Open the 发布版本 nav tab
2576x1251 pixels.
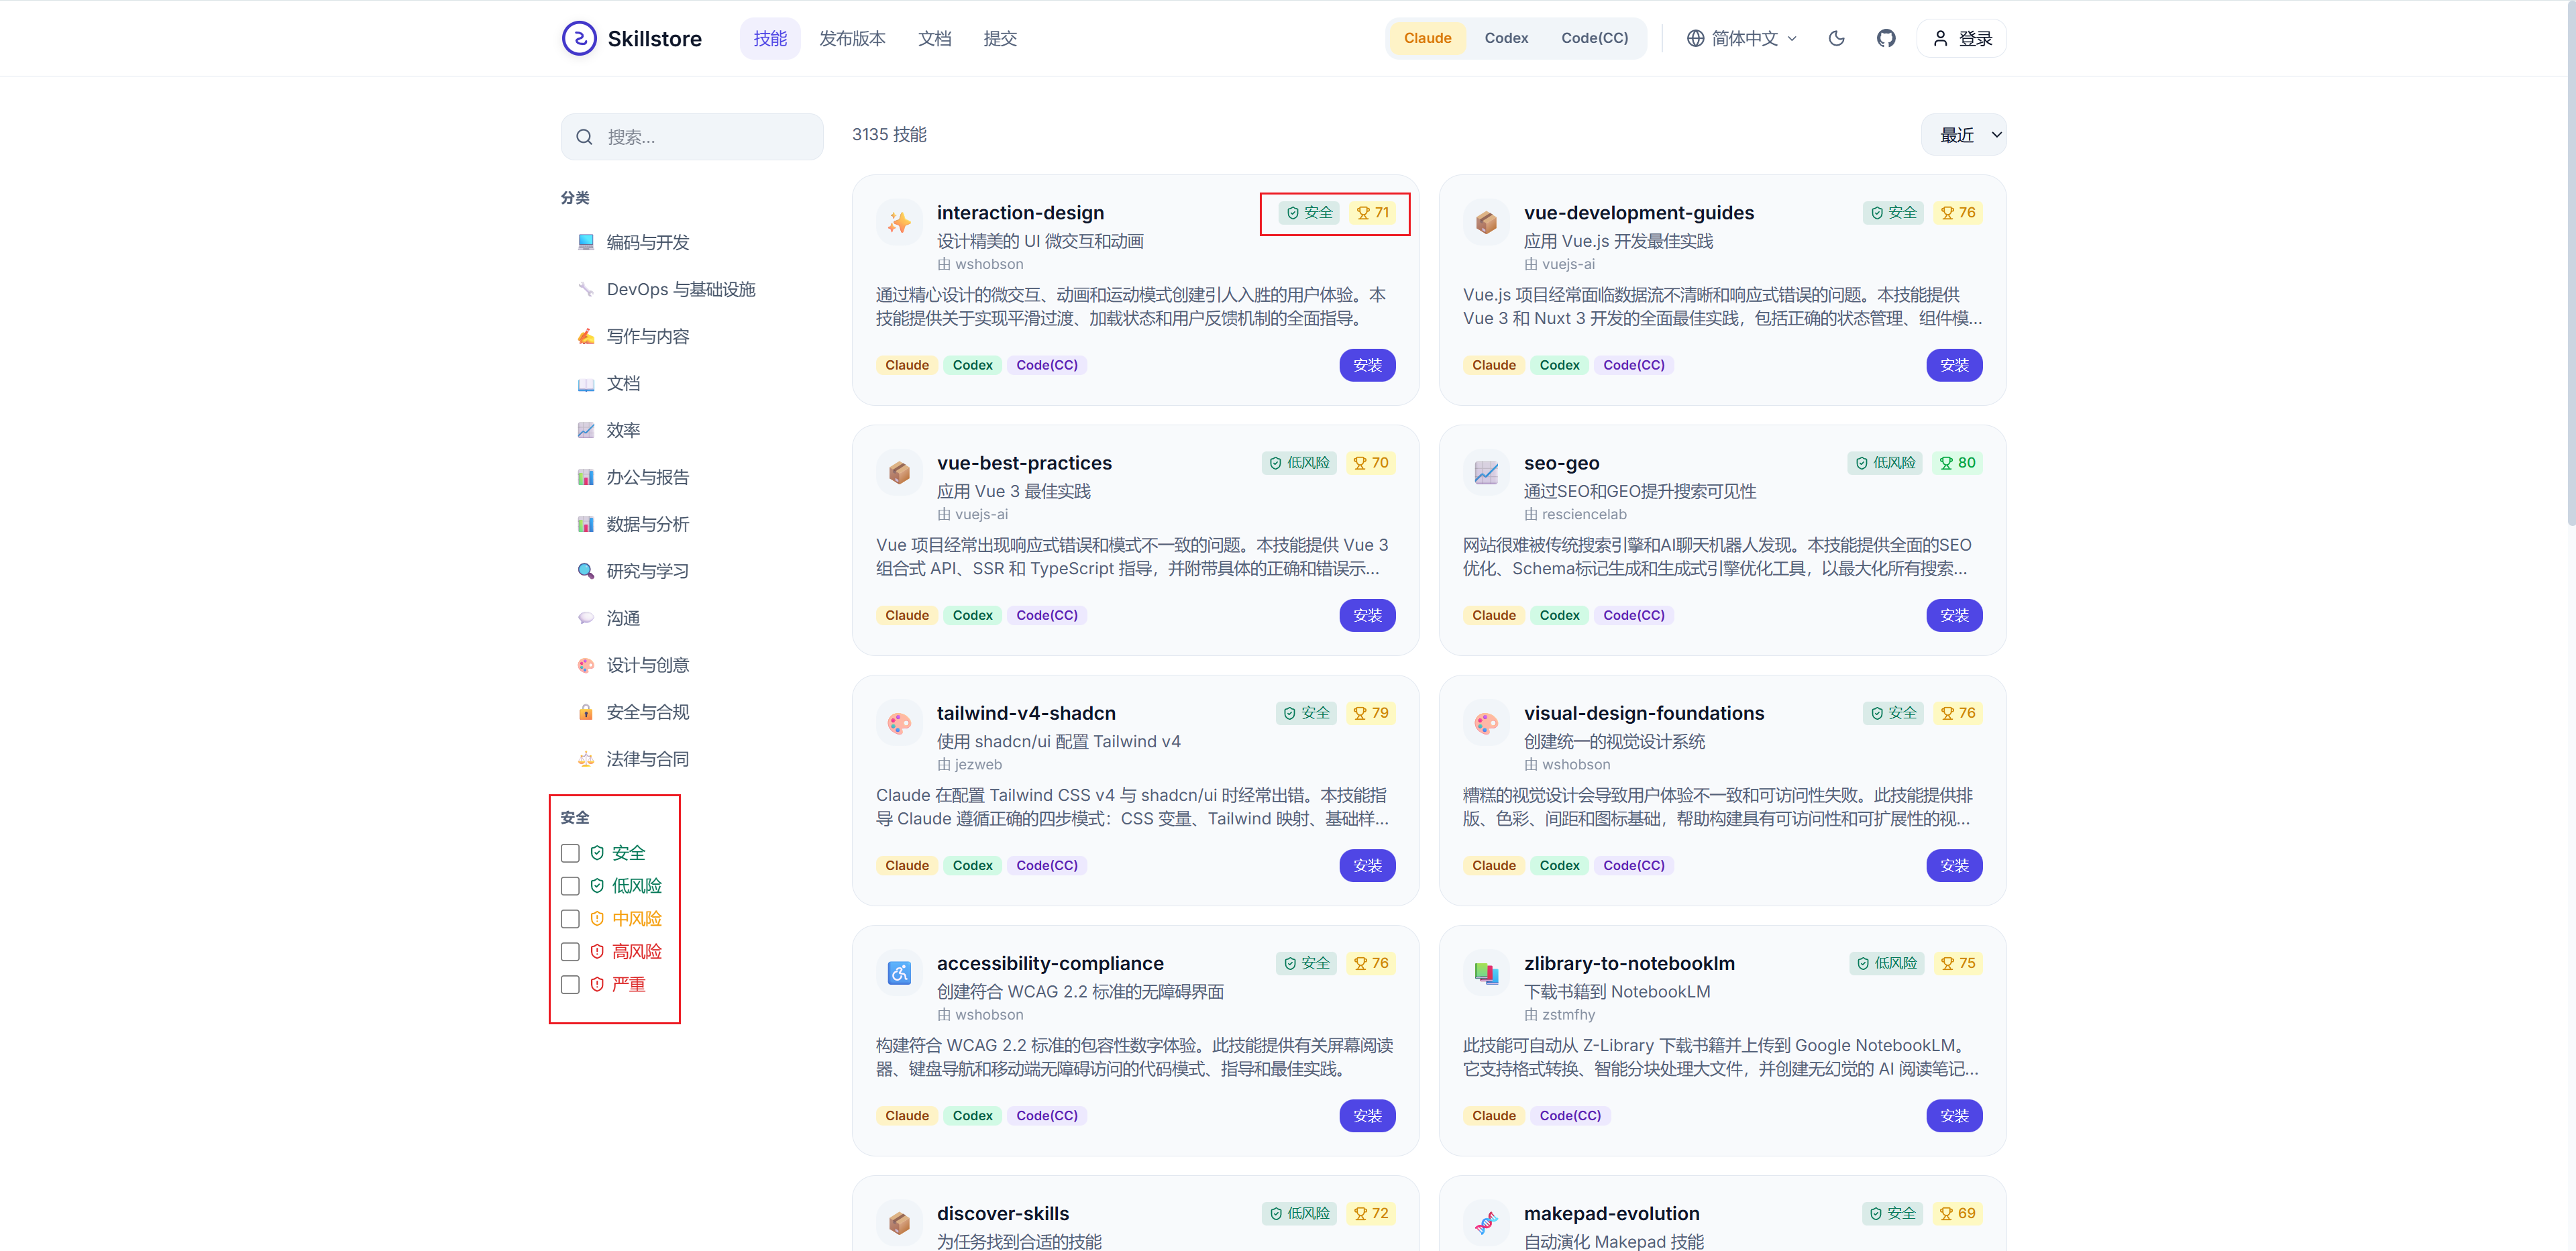click(852, 38)
